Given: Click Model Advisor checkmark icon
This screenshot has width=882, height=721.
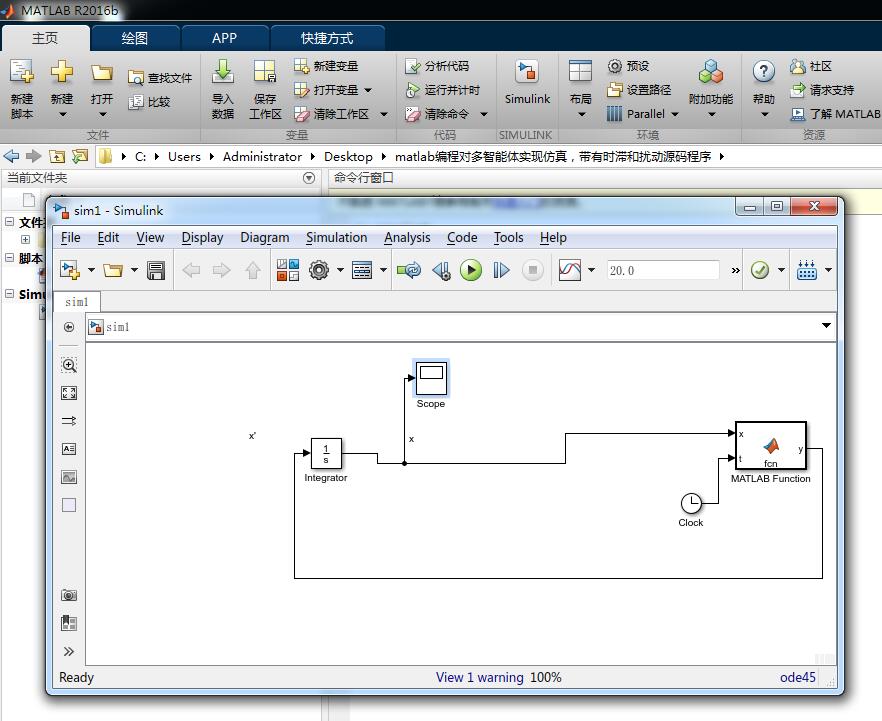Looking at the screenshot, I should tap(760, 271).
